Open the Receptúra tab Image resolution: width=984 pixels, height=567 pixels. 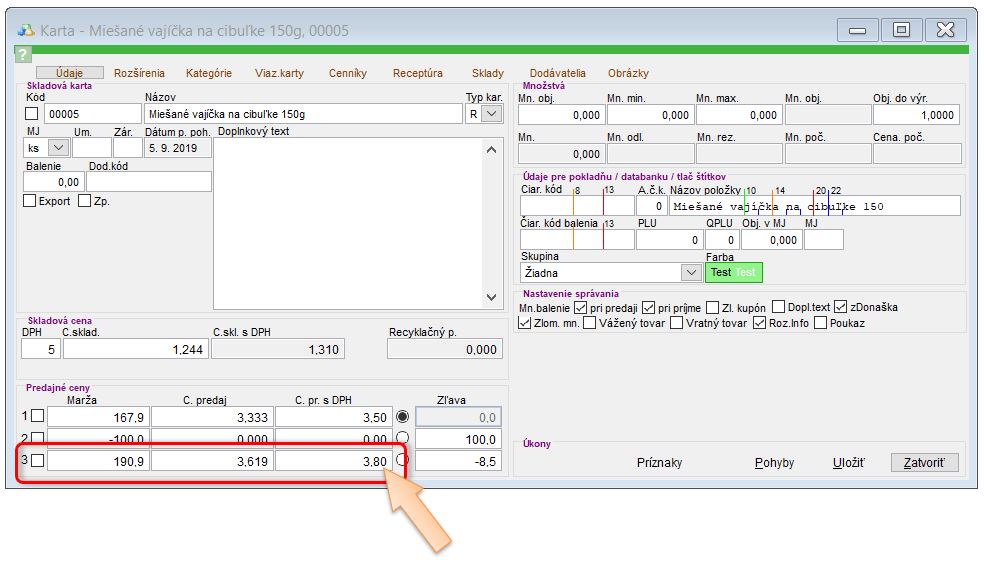tap(417, 73)
